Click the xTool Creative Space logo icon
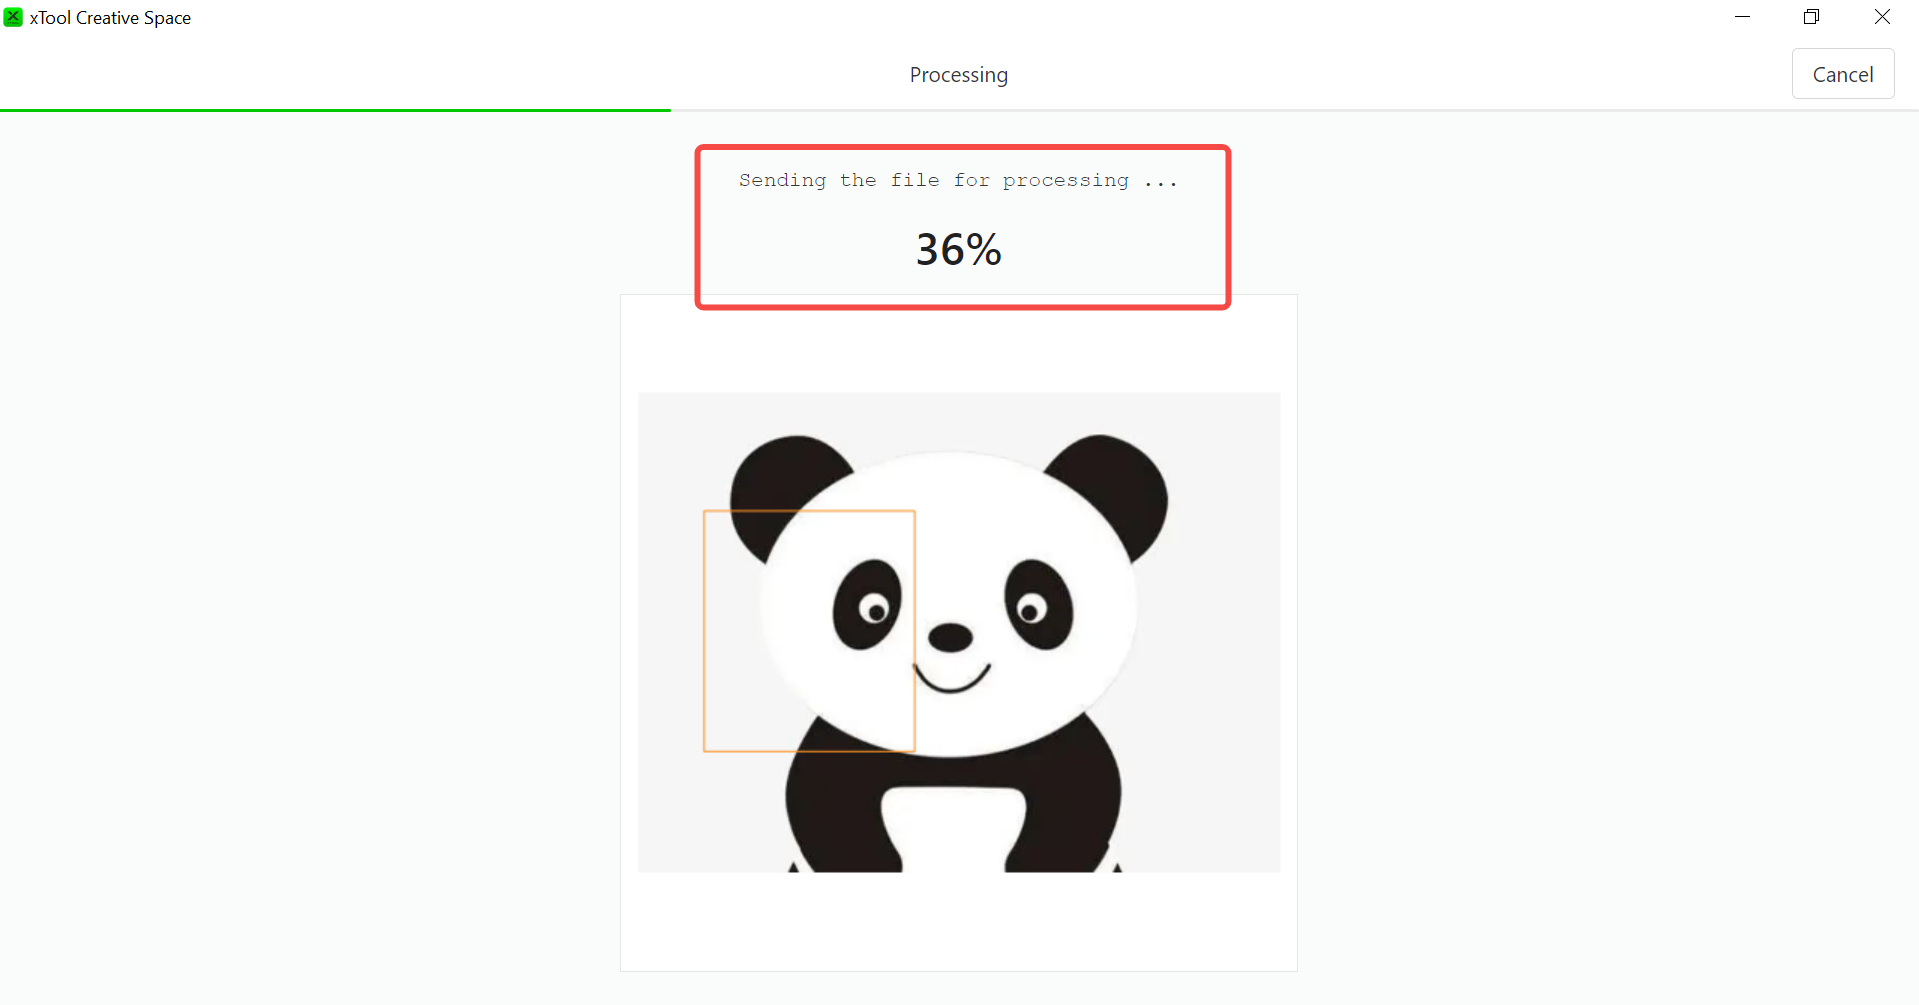The image size is (1919, 1005). point(13,17)
